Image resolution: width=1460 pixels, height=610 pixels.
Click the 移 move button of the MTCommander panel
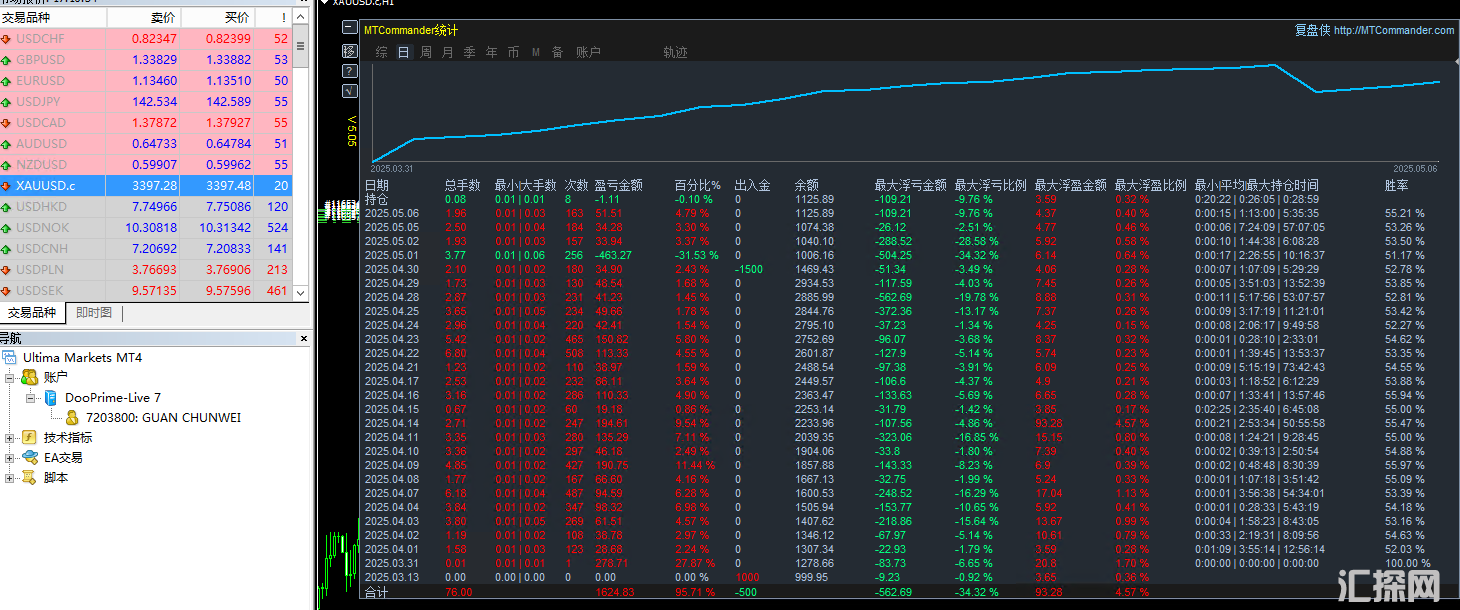coord(349,50)
